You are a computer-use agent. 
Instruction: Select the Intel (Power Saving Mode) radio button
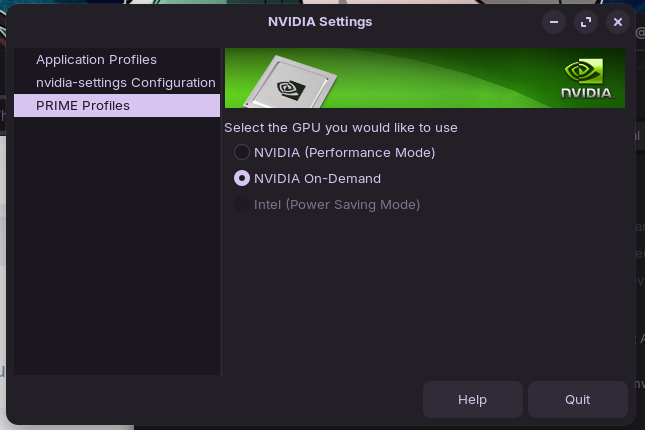tap(242, 205)
